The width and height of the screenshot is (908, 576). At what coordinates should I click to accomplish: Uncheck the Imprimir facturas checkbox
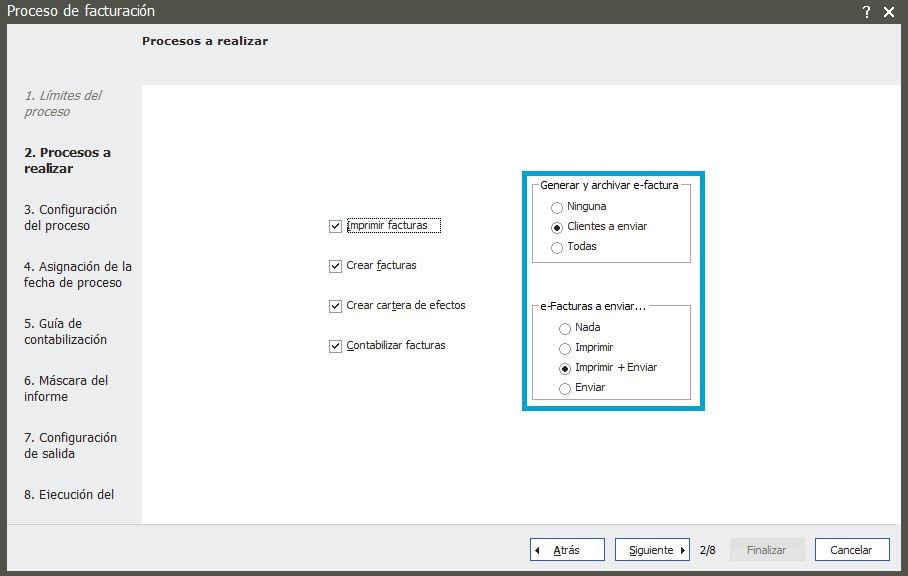[x=335, y=226]
